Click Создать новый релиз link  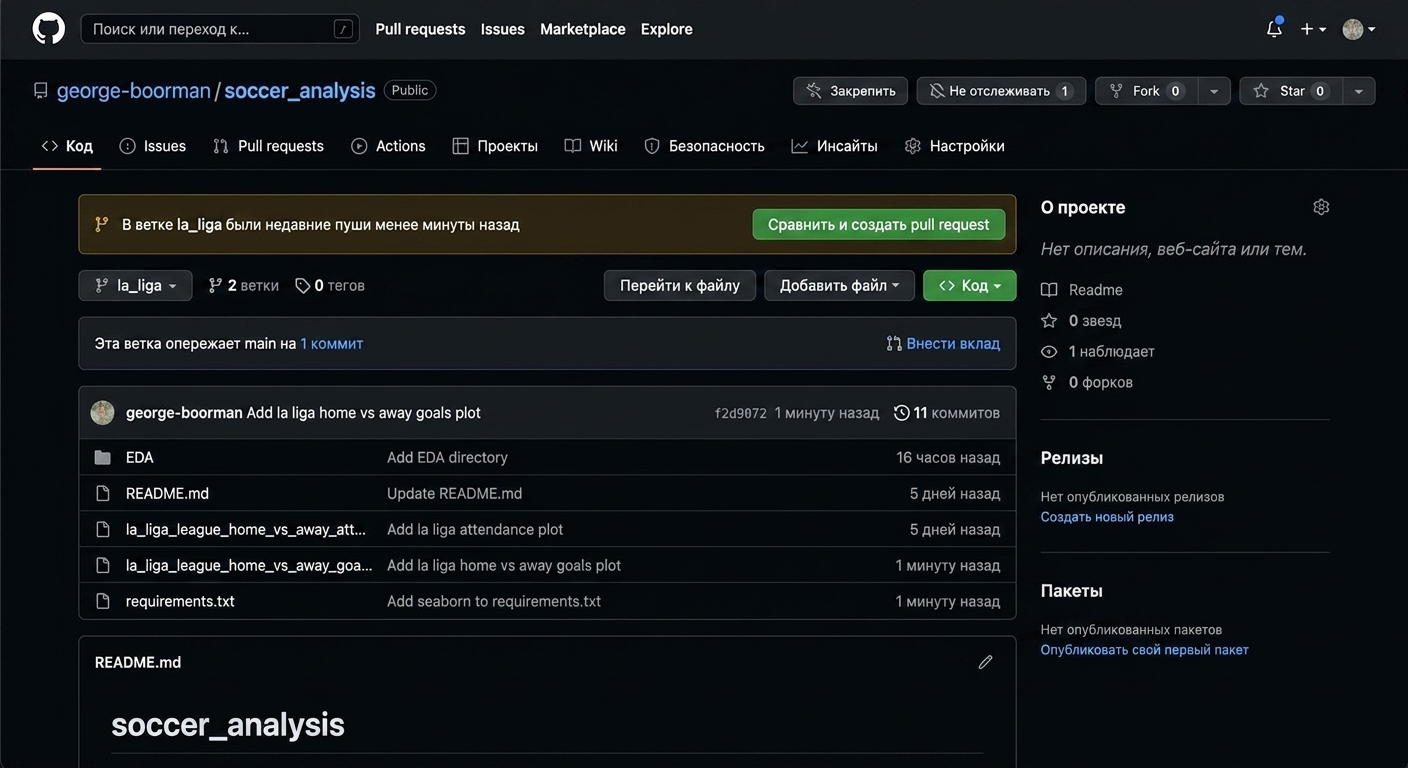(1107, 517)
